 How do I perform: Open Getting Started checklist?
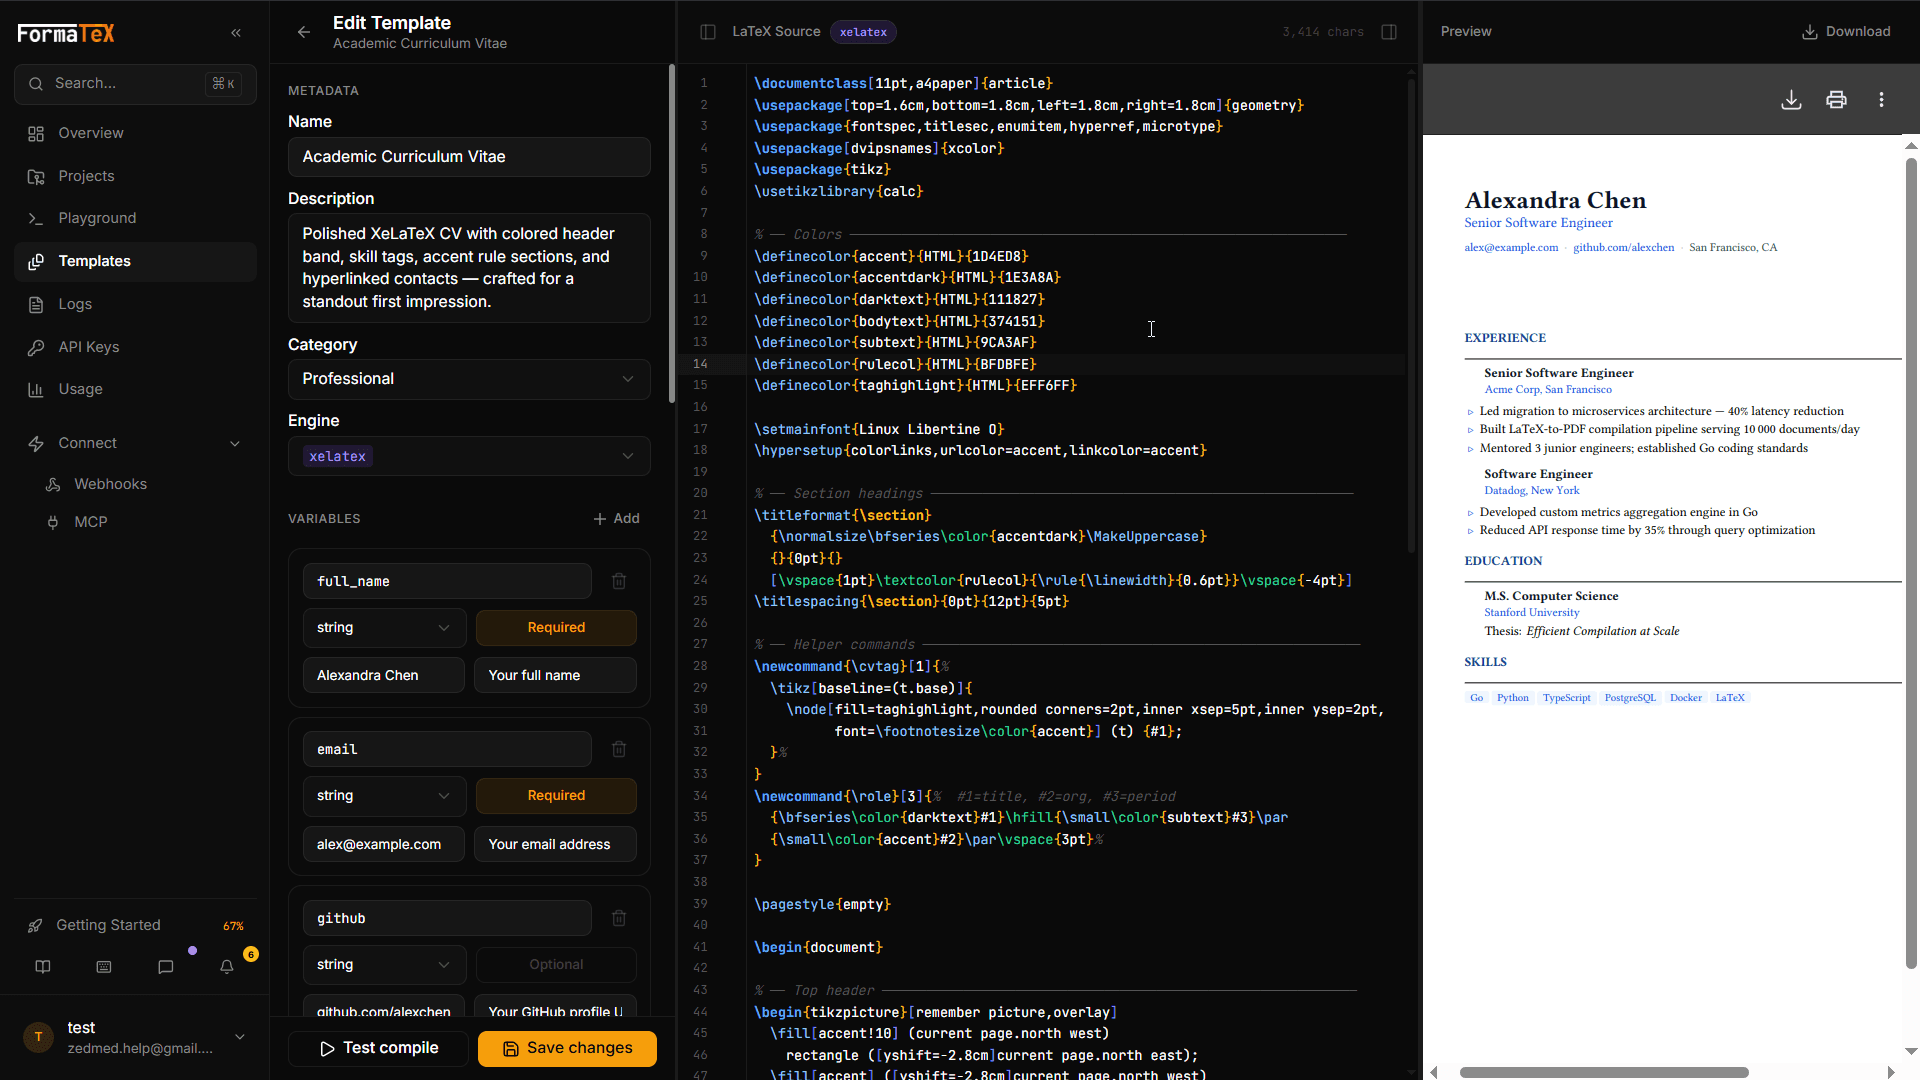pyautogui.click(x=108, y=926)
